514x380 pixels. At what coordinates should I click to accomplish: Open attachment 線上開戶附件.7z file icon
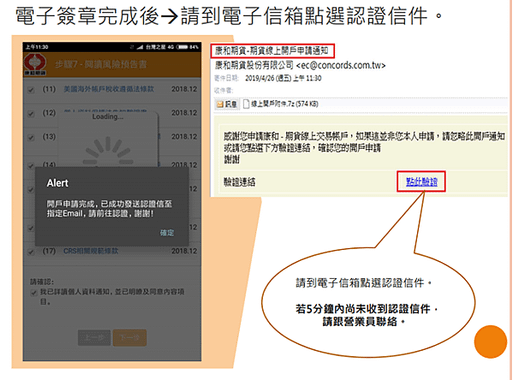point(246,104)
